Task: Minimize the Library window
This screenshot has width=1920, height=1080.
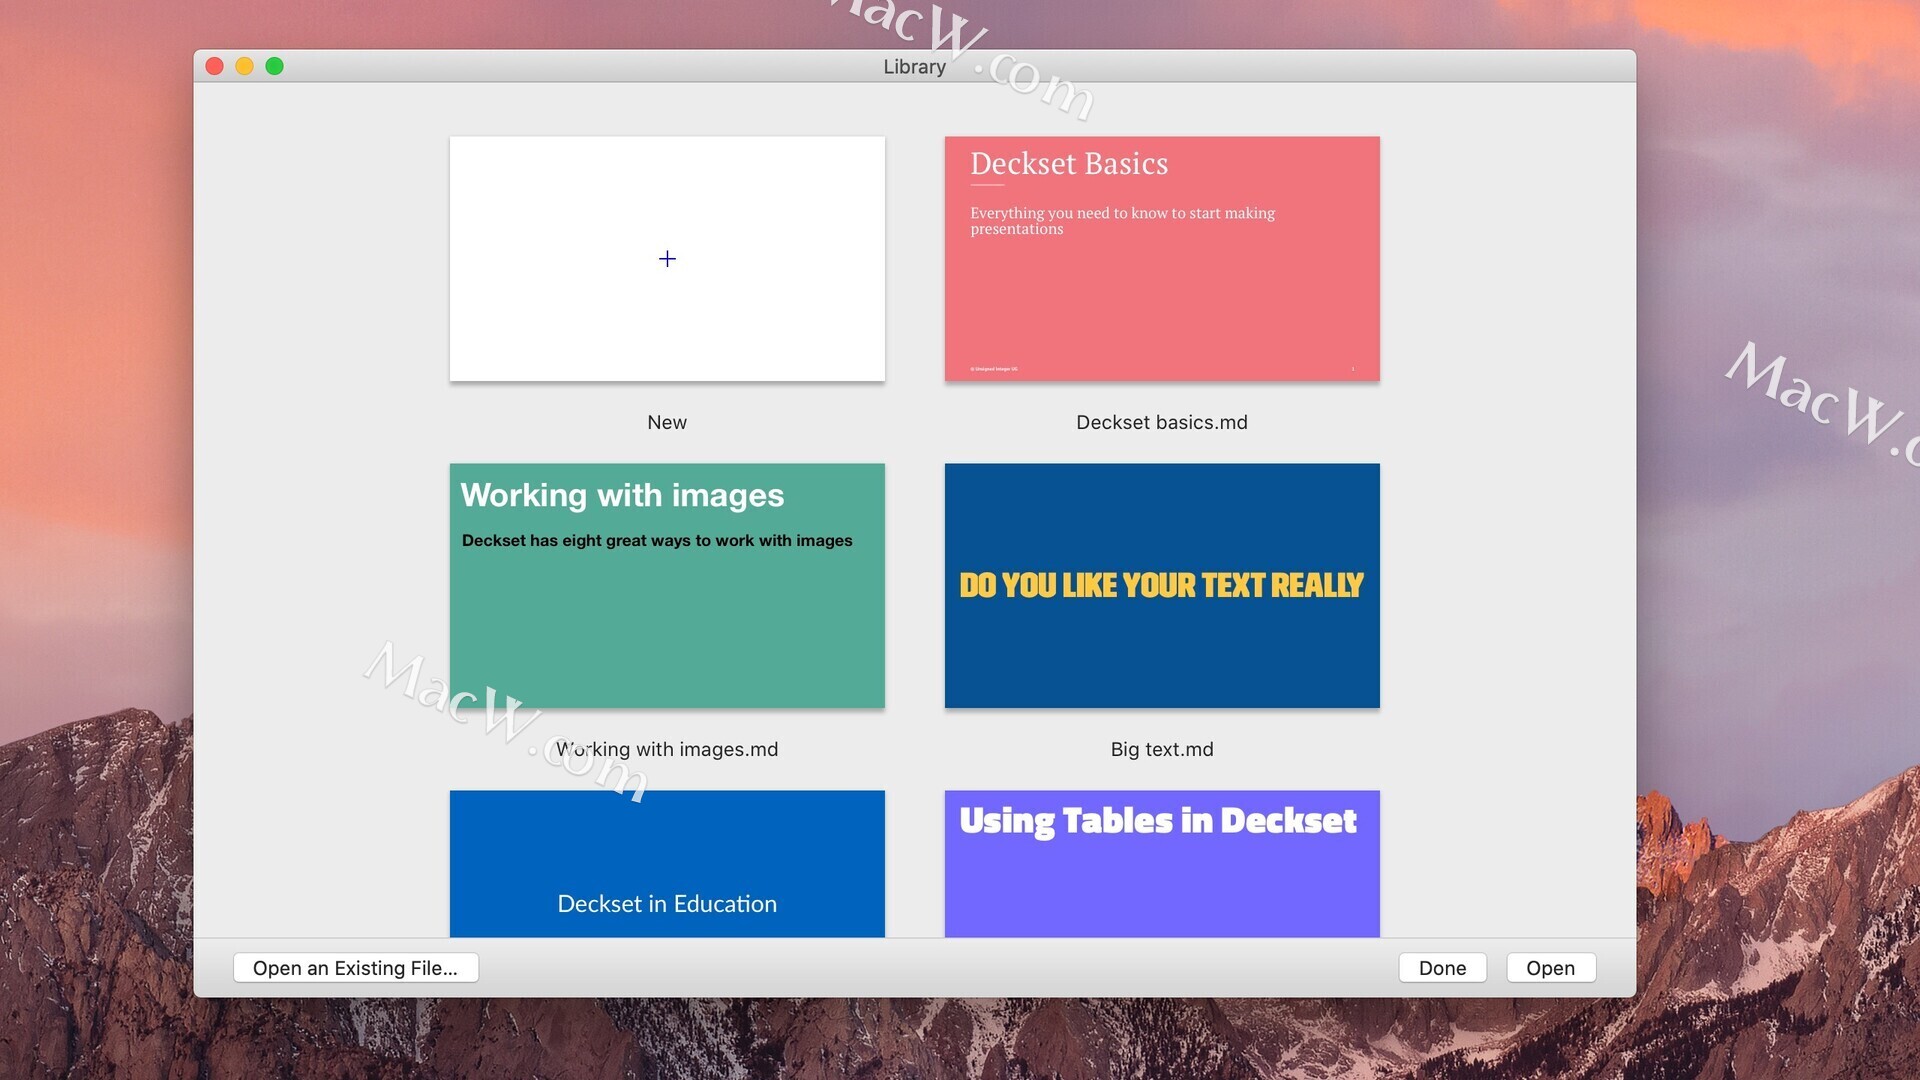Action: (x=244, y=66)
